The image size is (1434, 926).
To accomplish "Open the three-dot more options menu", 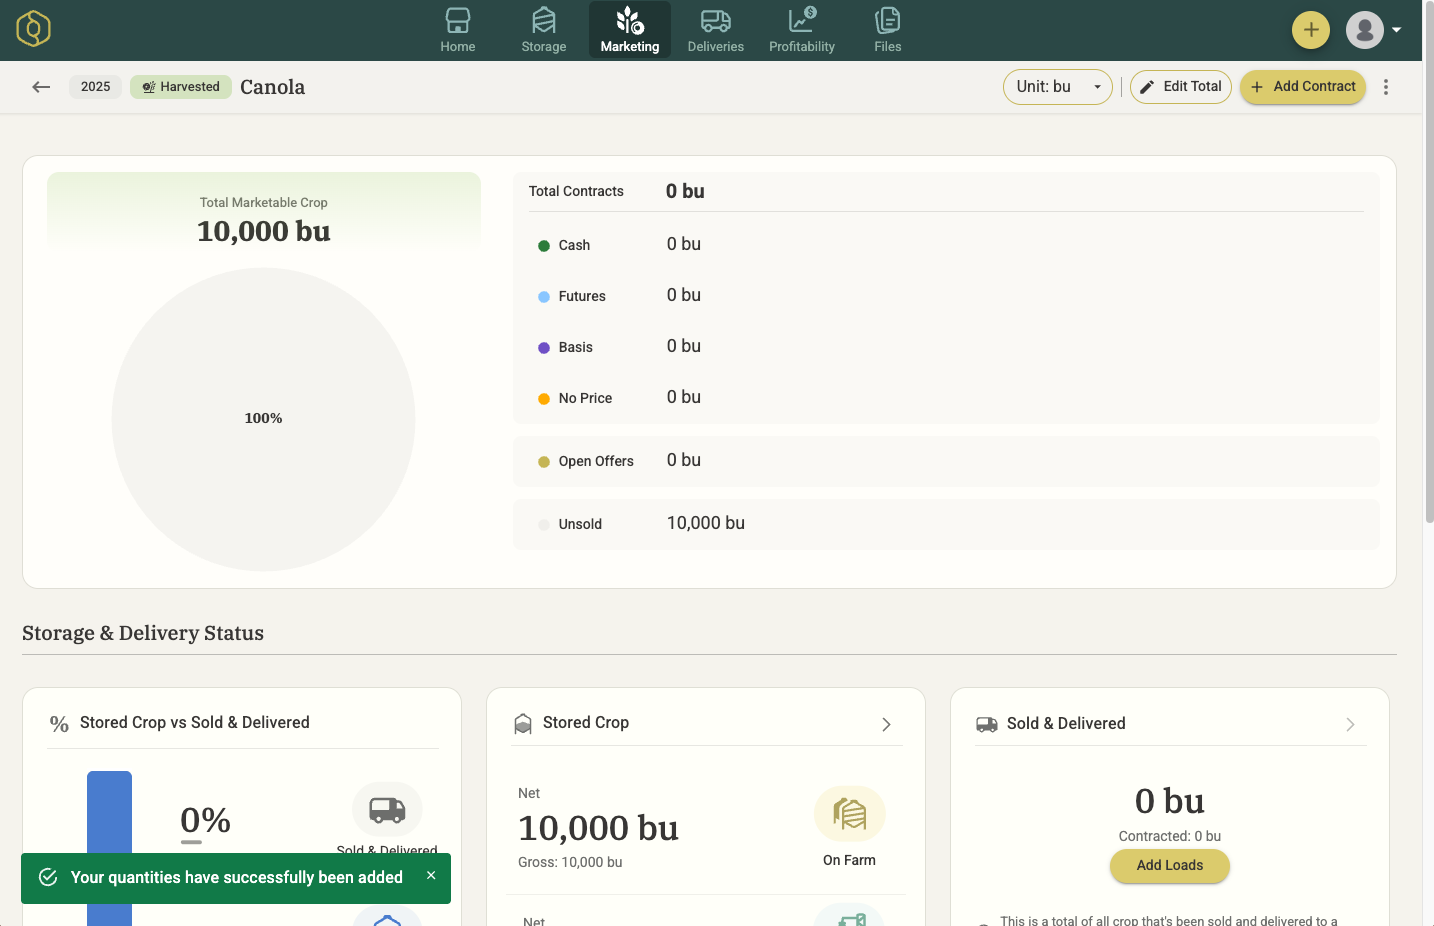I will click(x=1386, y=87).
